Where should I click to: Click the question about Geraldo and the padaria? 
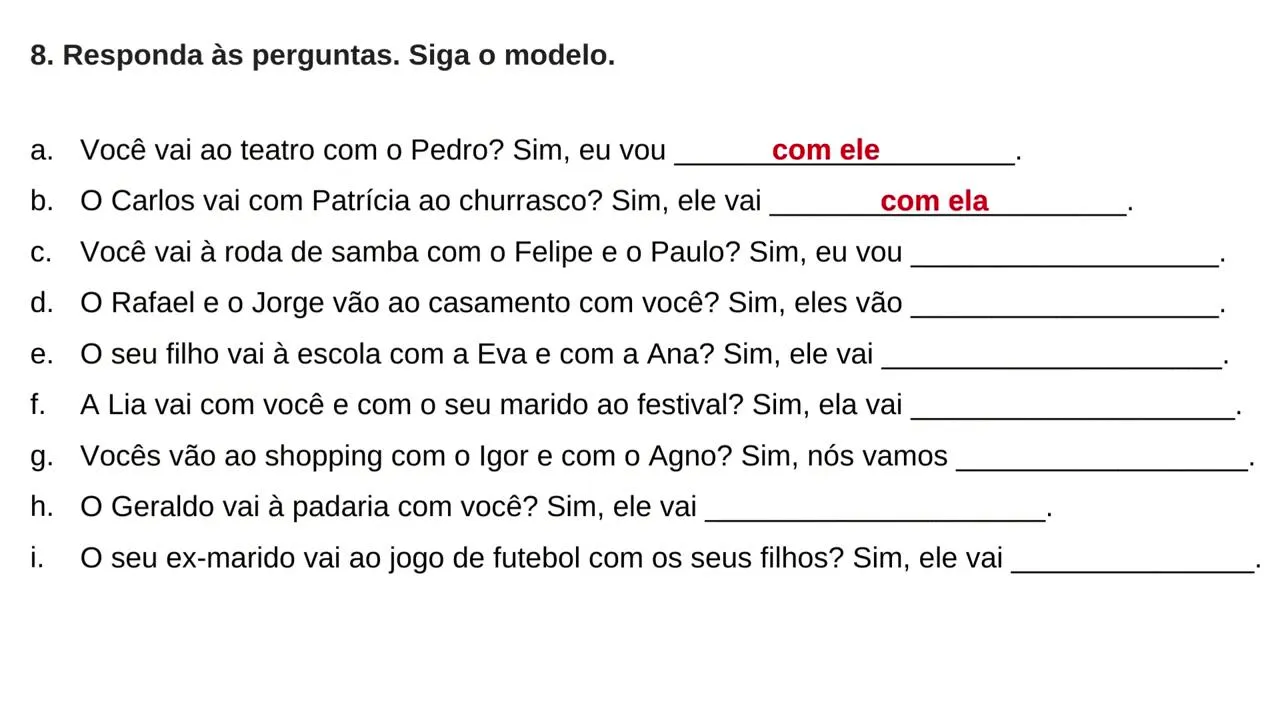tap(309, 508)
